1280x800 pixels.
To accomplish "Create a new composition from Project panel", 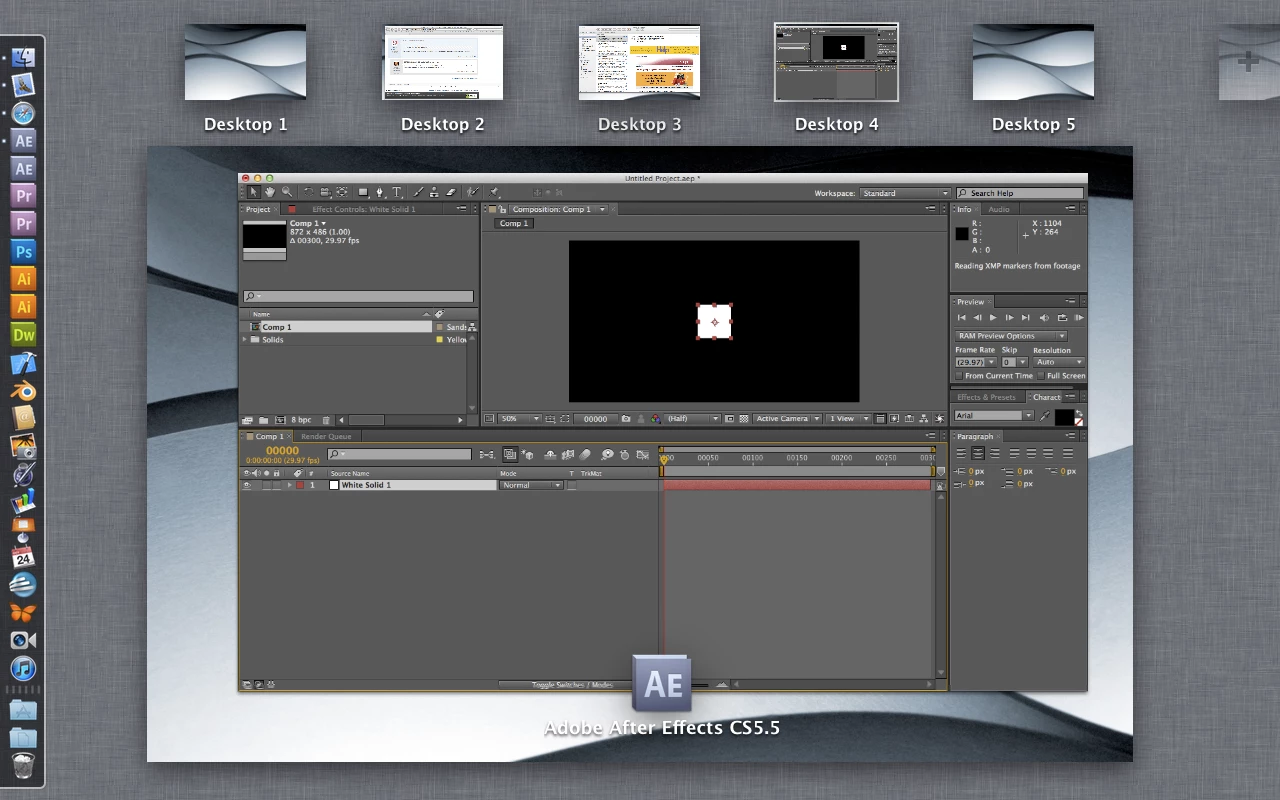I will click(x=280, y=420).
